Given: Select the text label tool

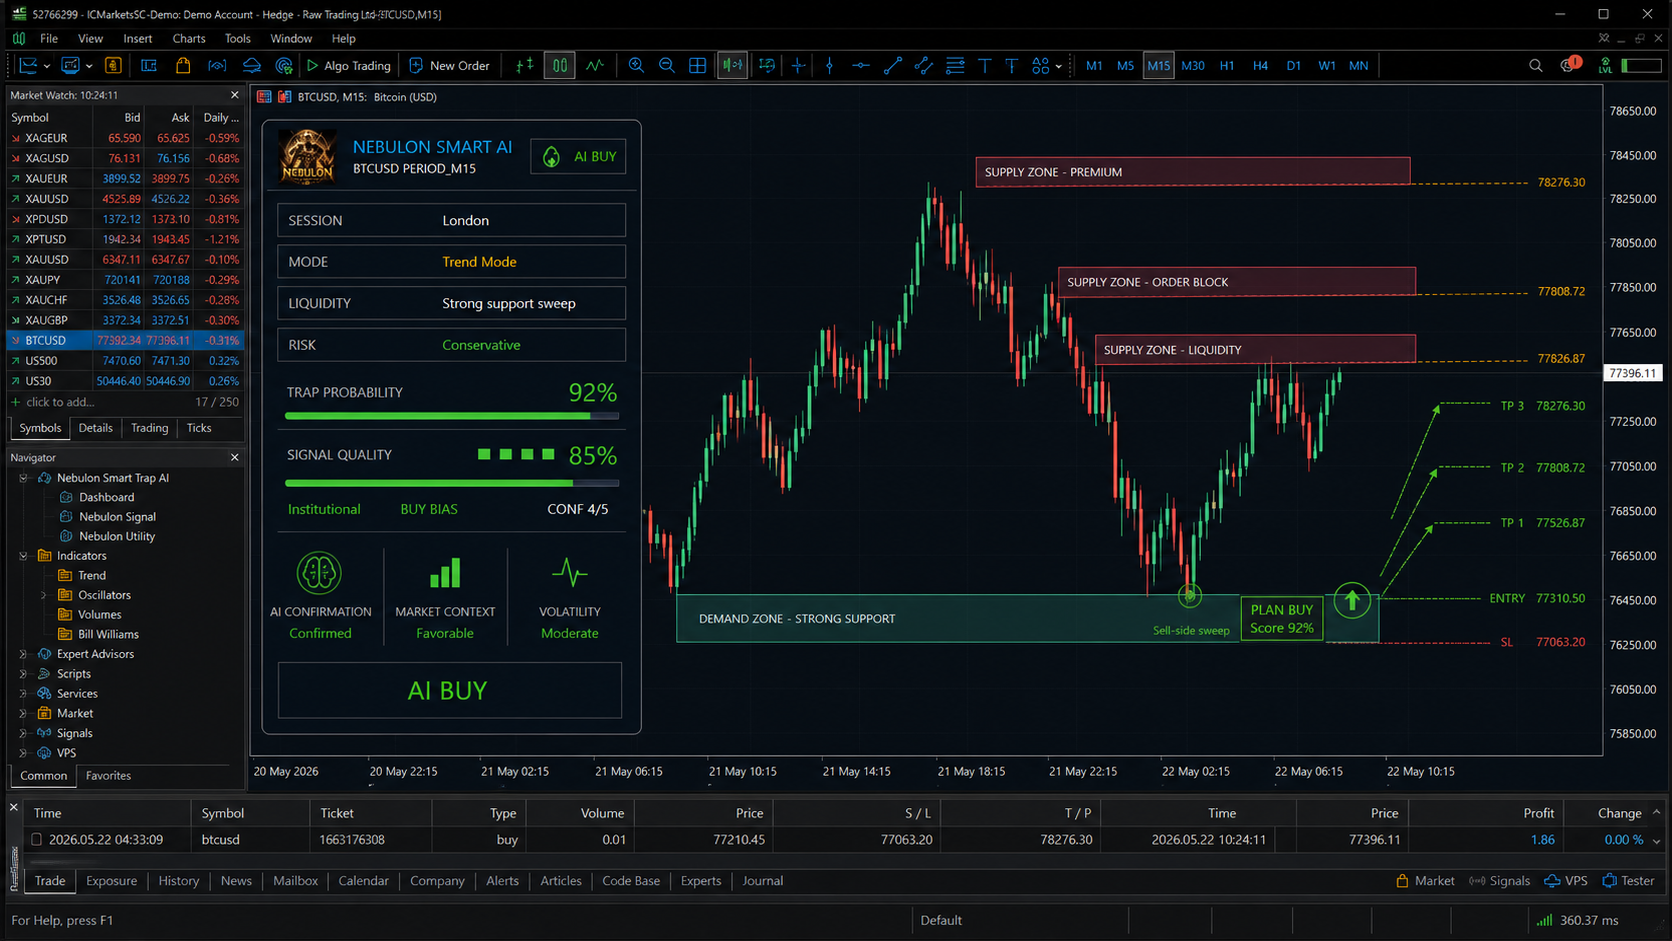Looking at the screenshot, I should pyautogui.click(x=1012, y=66).
